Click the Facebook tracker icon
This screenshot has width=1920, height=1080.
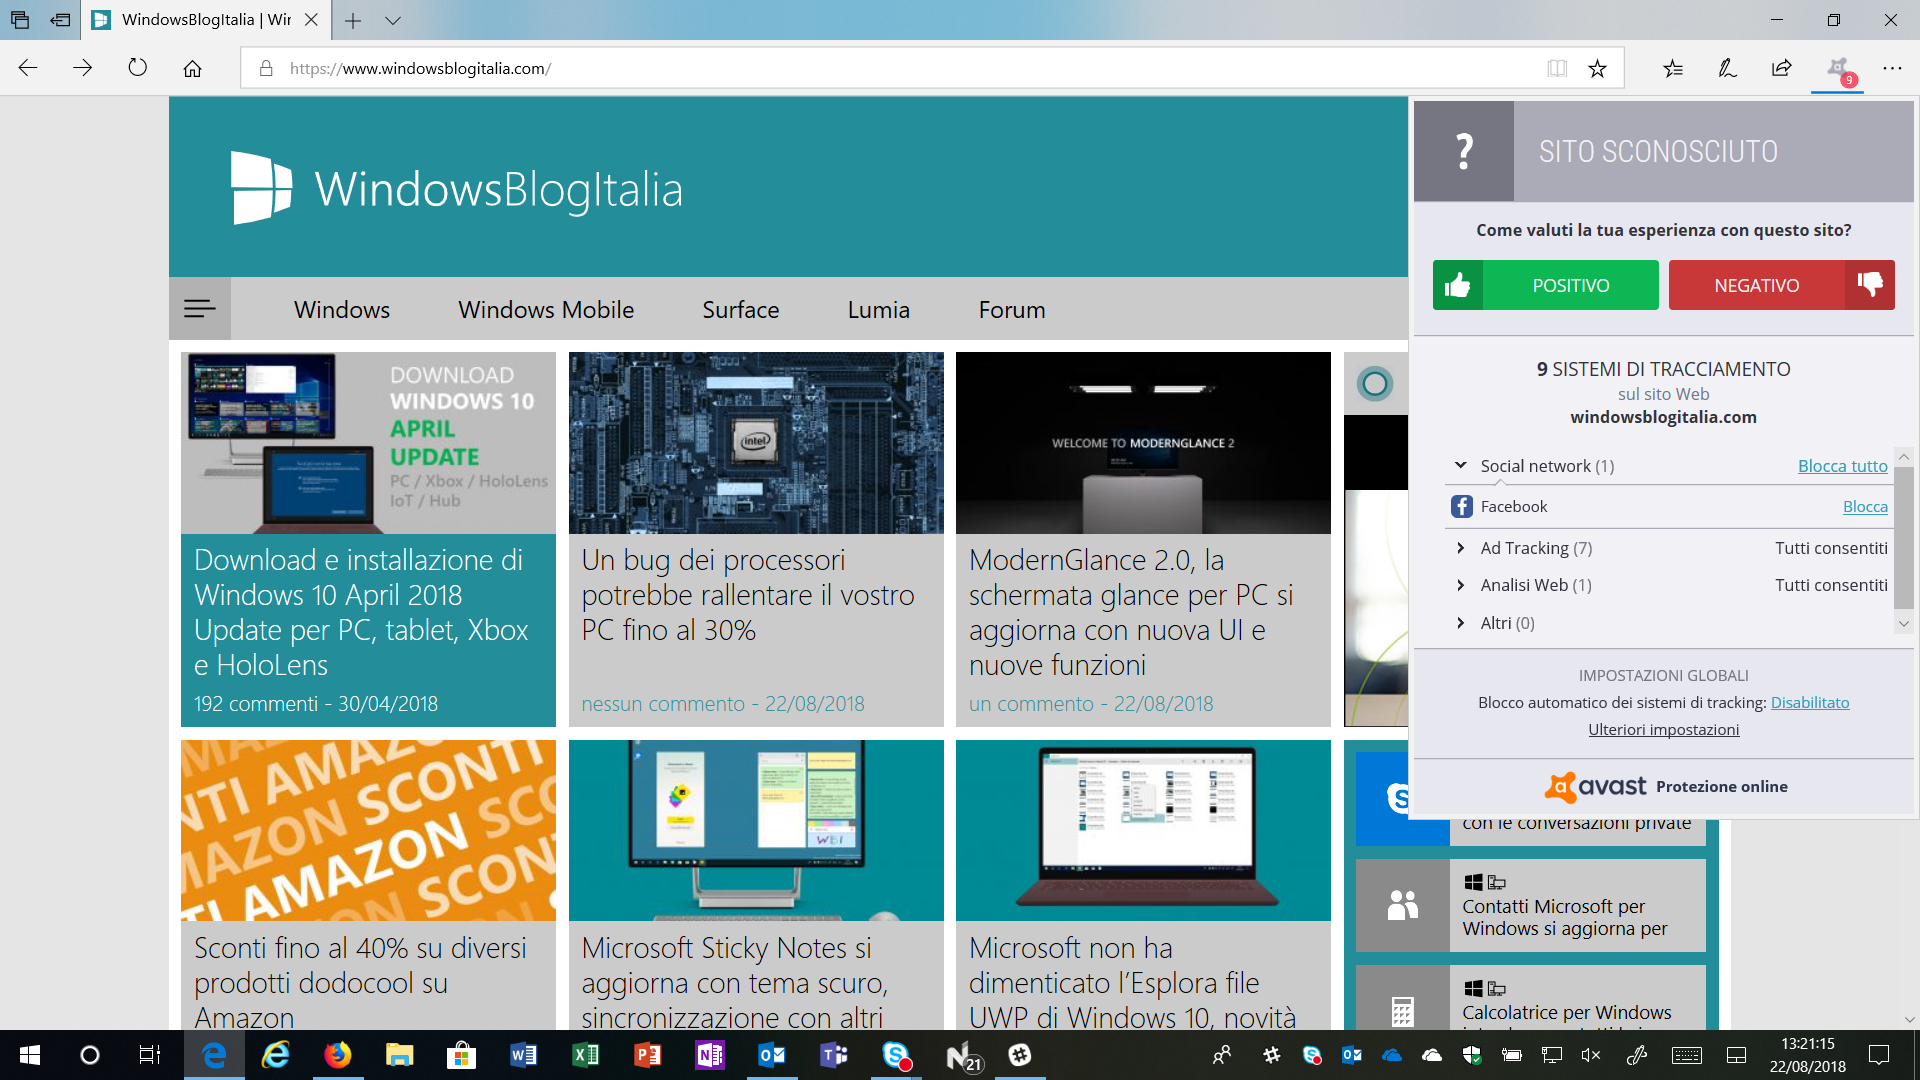pyautogui.click(x=1462, y=507)
